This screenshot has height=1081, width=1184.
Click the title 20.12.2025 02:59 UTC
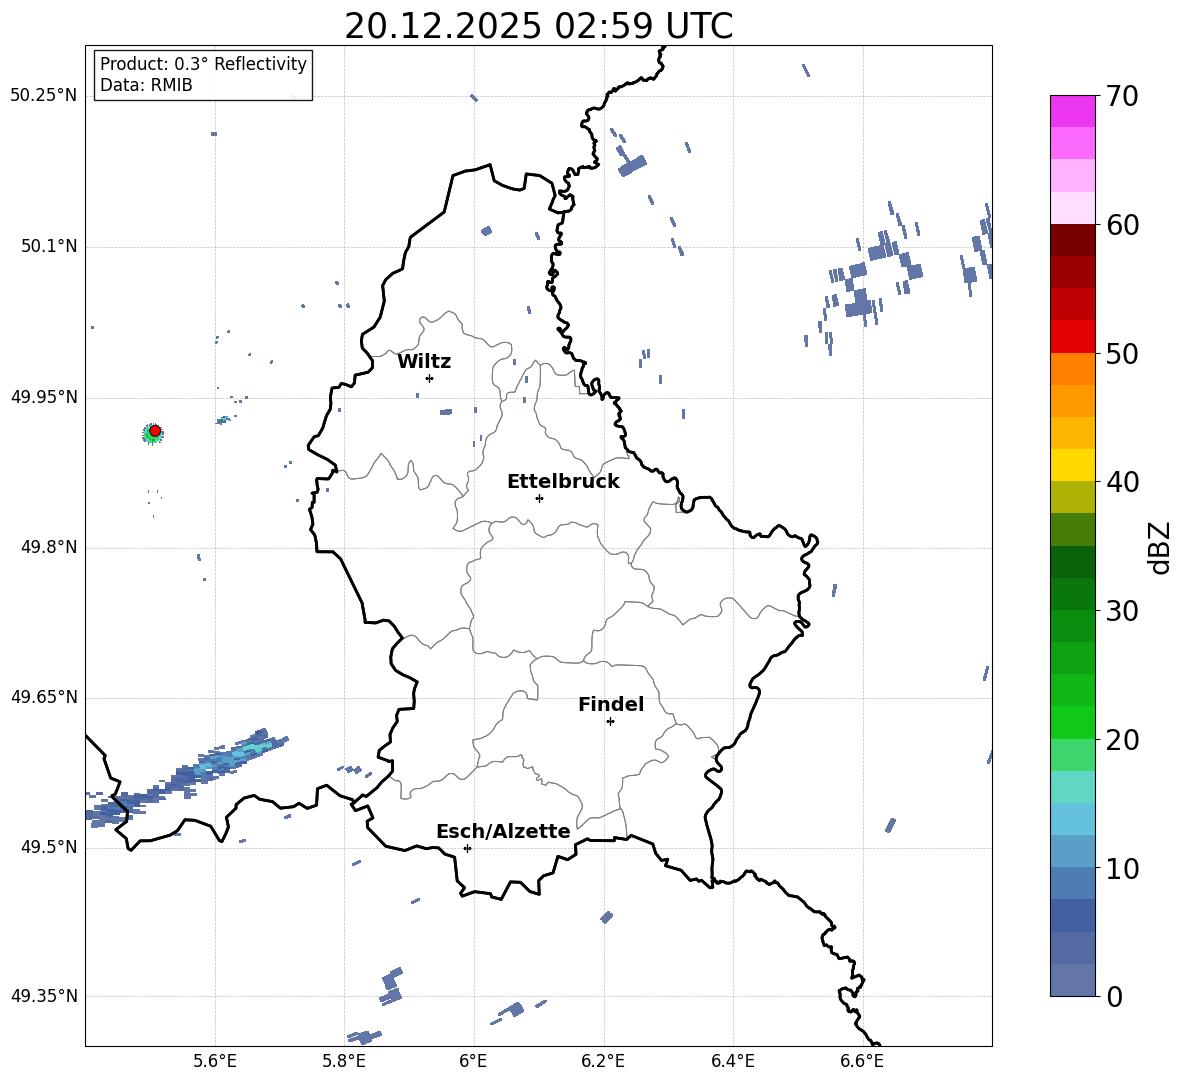click(538, 26)
